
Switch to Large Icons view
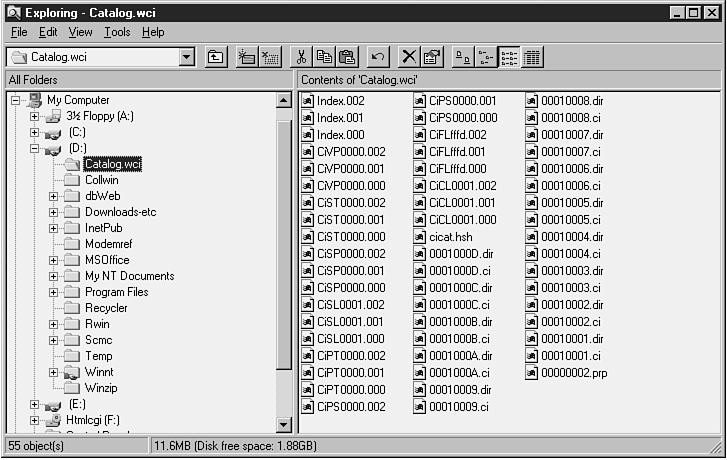462,57
